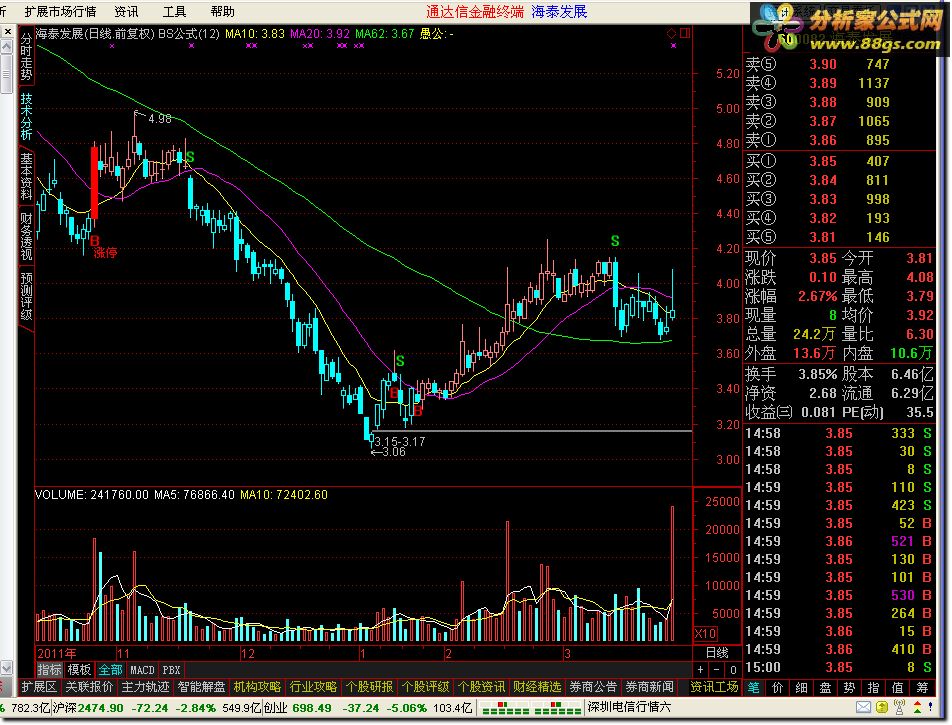Open the 券商新闻 bottom tab
Image resolution: width=952 pixels, height=725 pixels.
[650, 687]
